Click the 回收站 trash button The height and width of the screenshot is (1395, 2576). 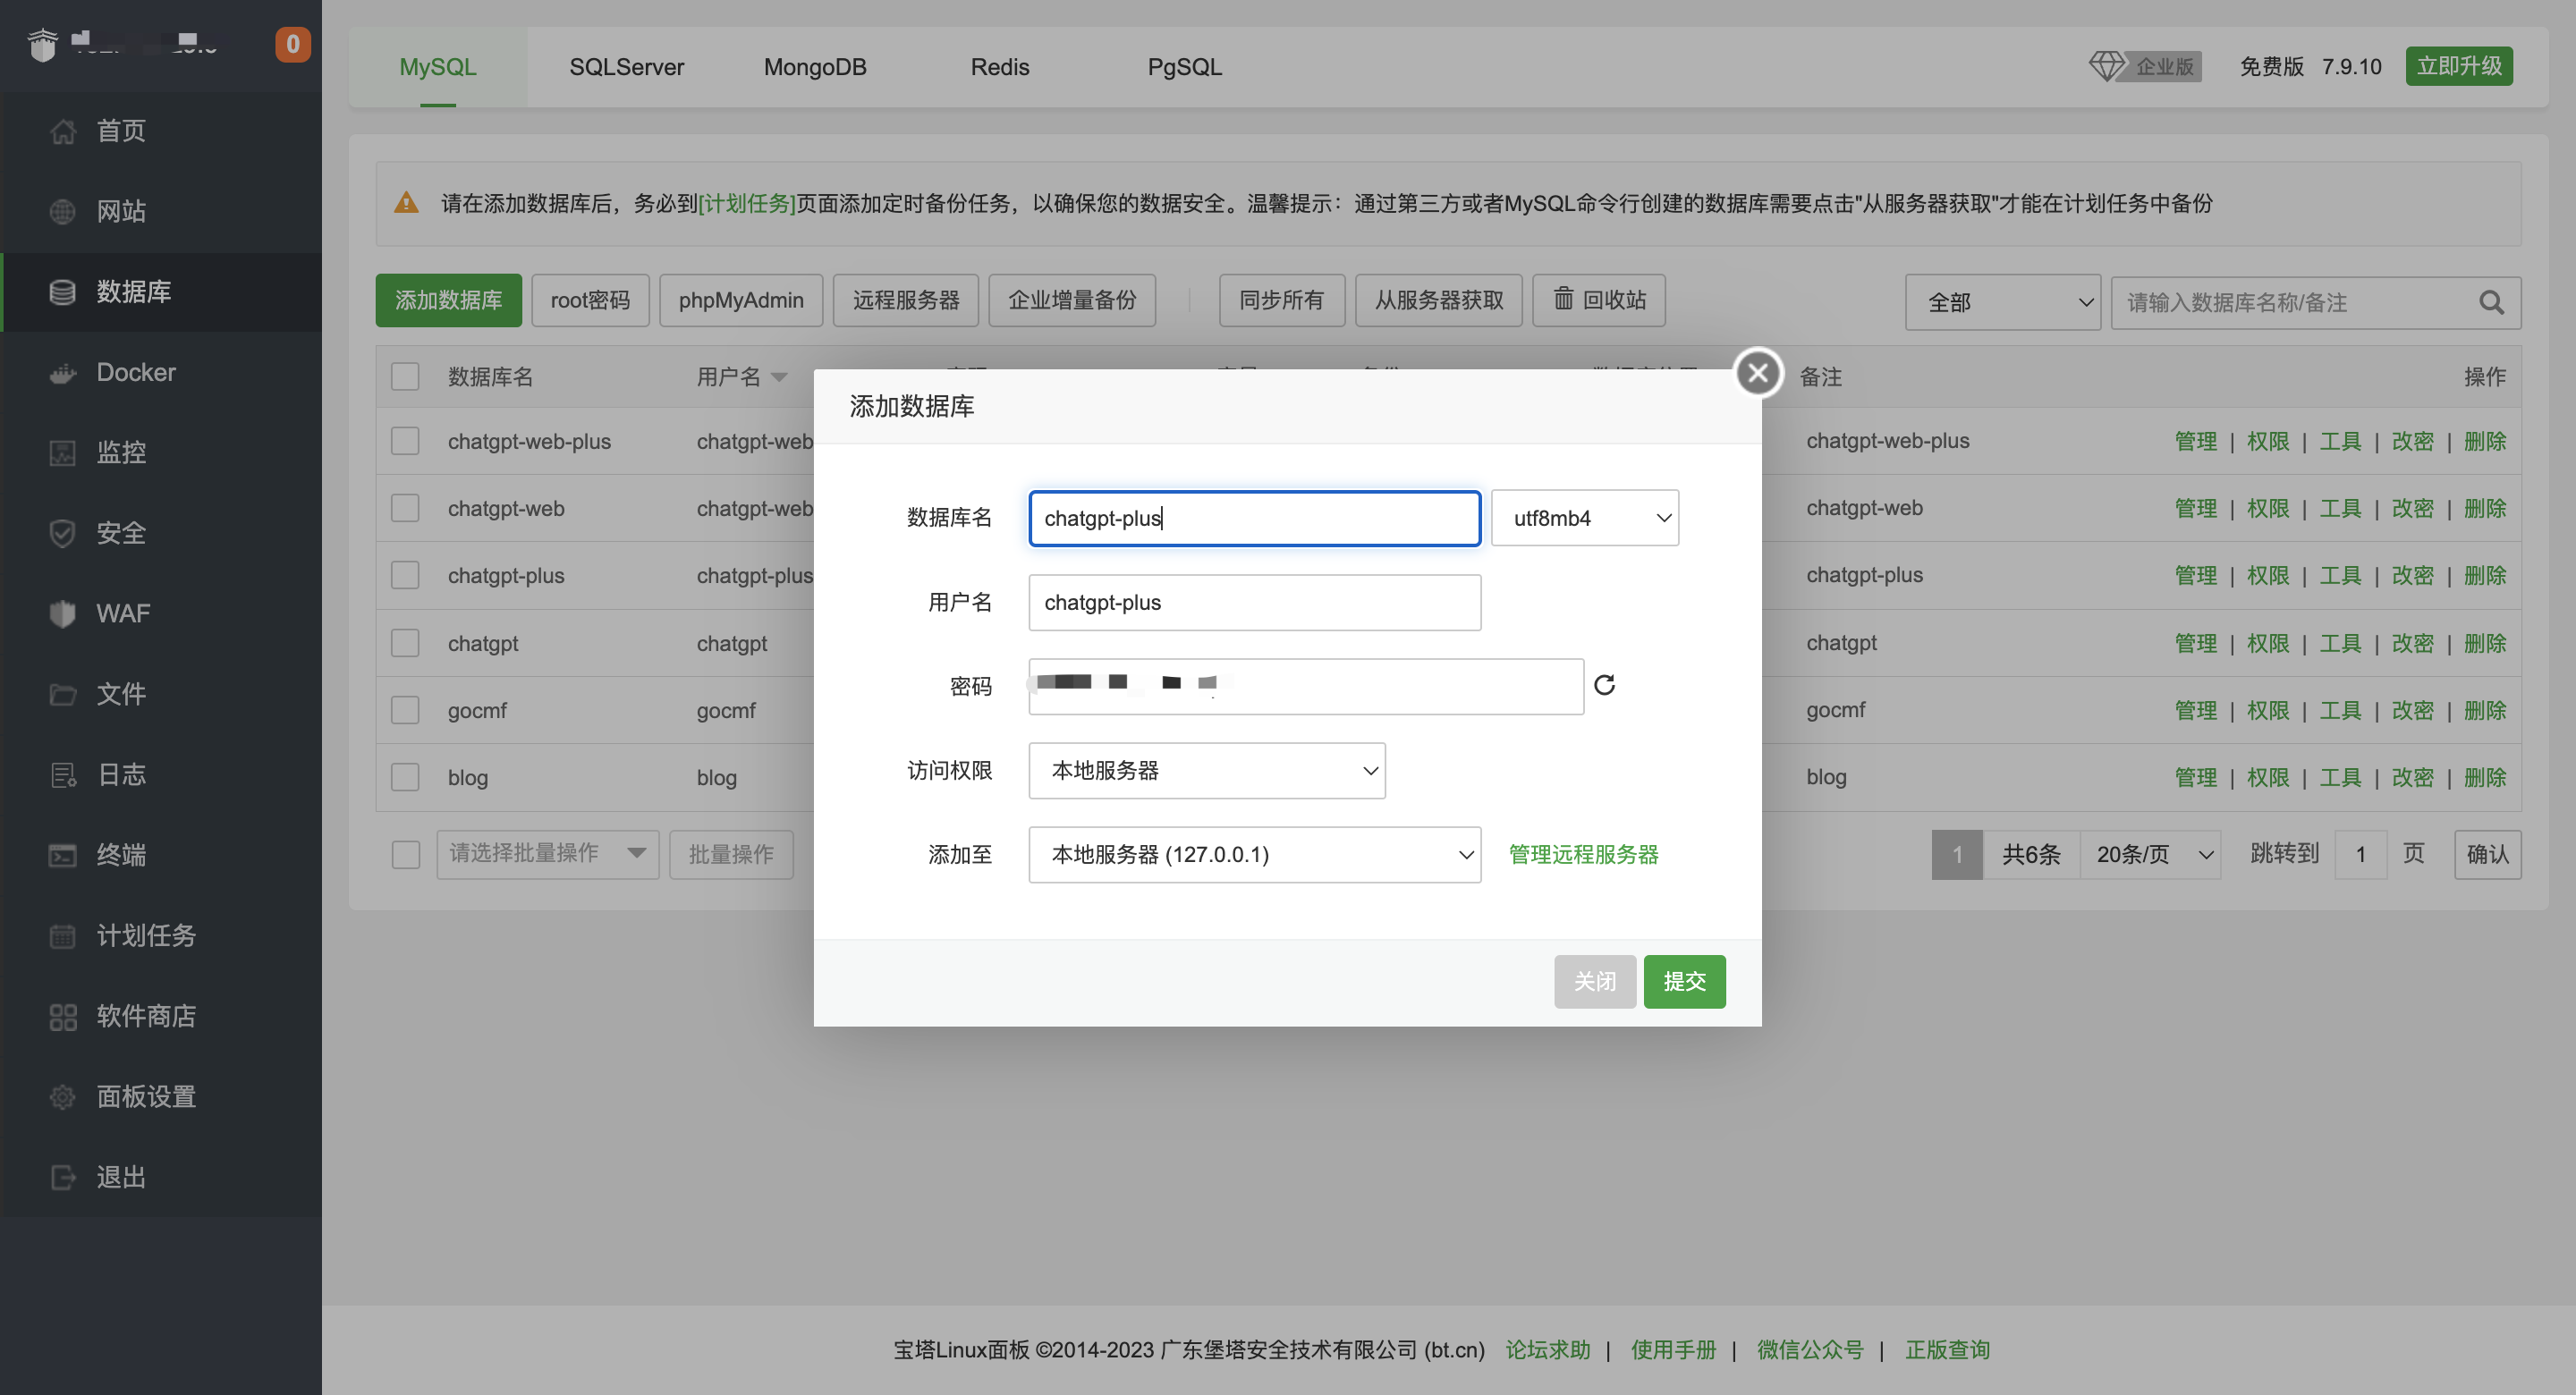[x=1598, y=300]
